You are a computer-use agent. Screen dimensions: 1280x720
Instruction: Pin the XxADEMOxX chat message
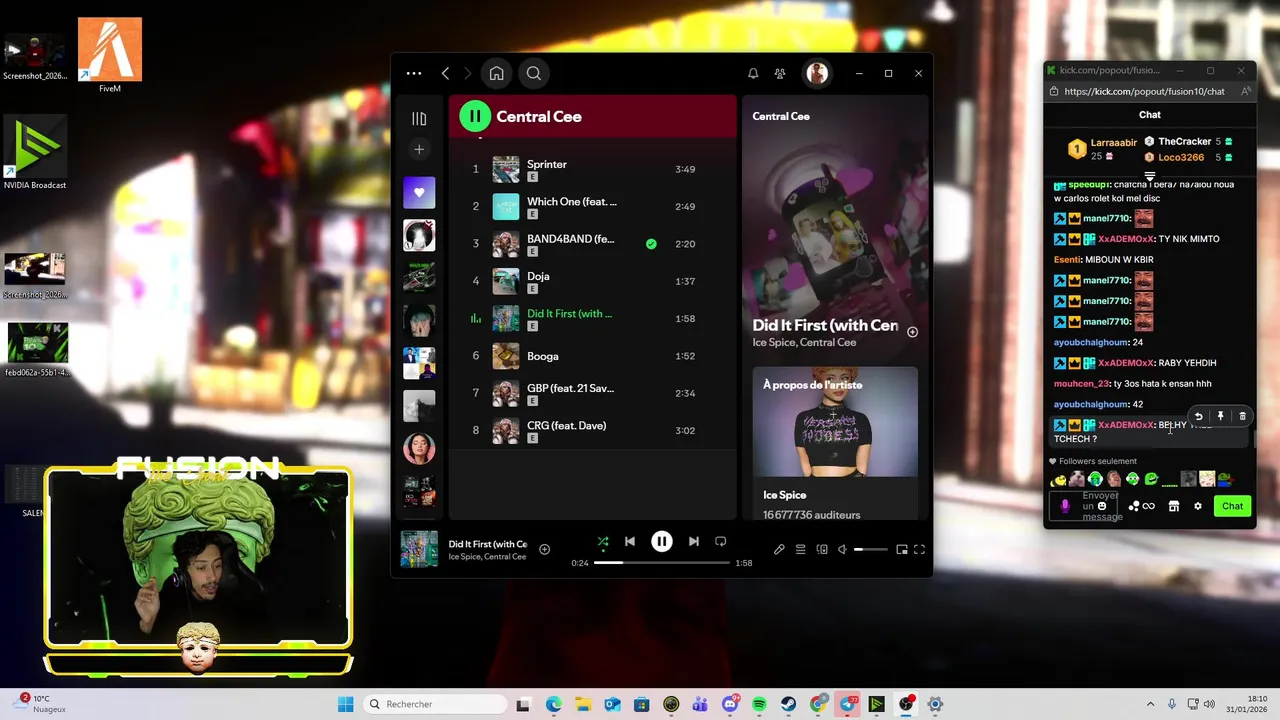1221,416
